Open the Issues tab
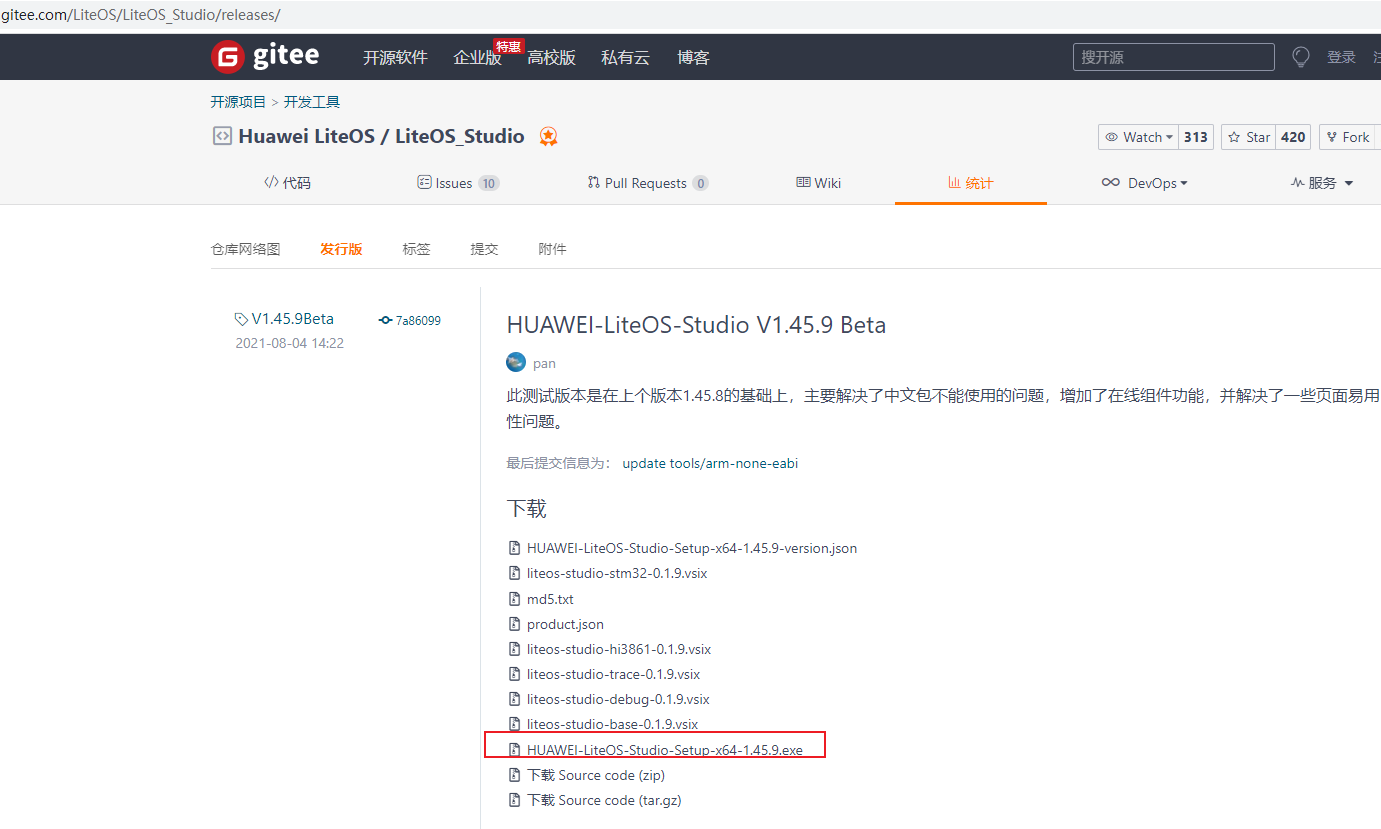Viewport: 1381px width, 829px height. coord(458,183)
